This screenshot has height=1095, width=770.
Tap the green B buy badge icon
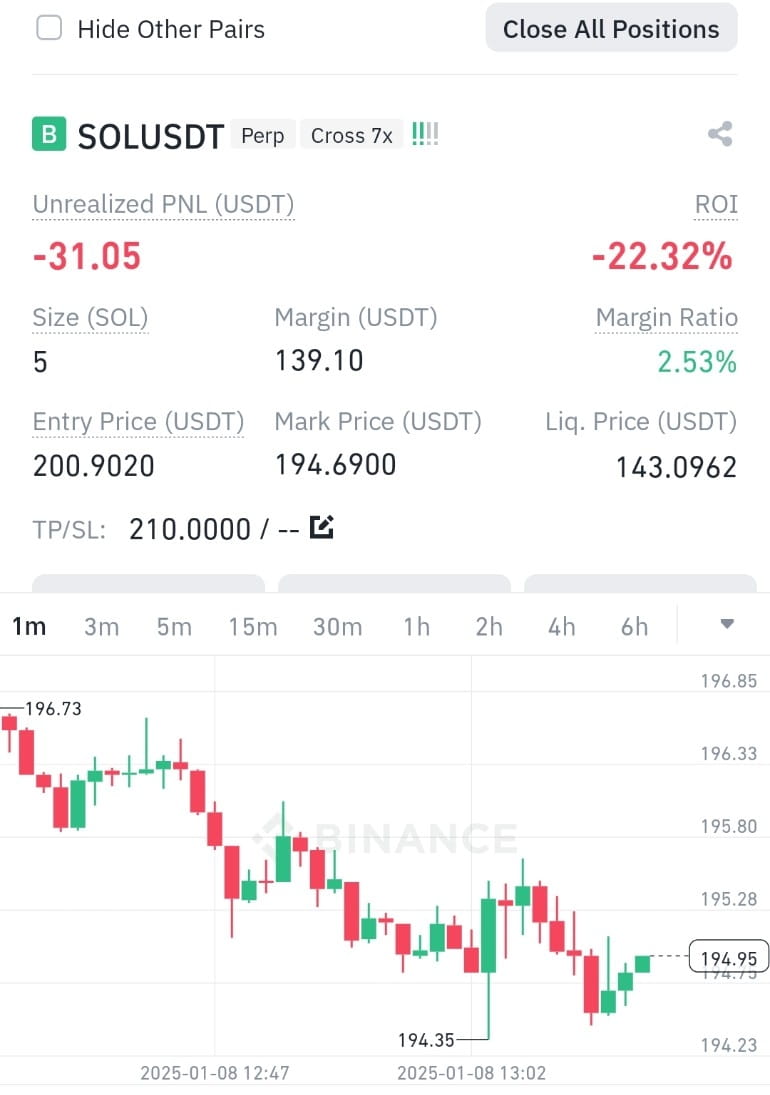click(49, 134)
